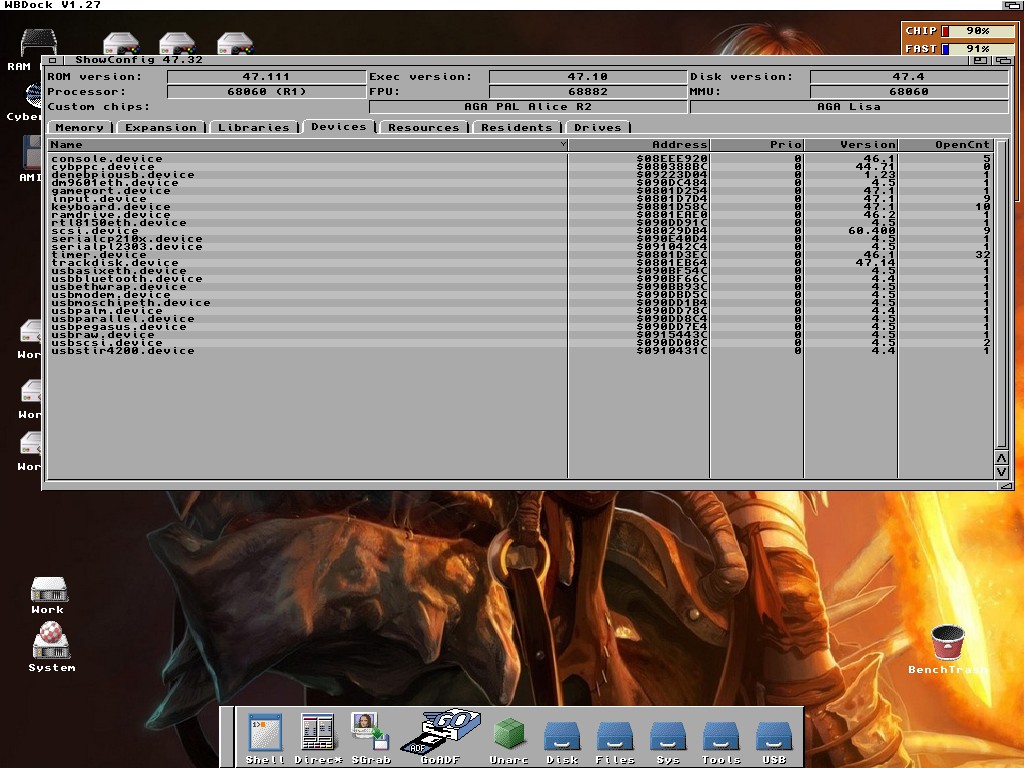1024x768 pixels.
Task: Click the WBDock V1.27 title bar
Action: [x=502, y=5]
